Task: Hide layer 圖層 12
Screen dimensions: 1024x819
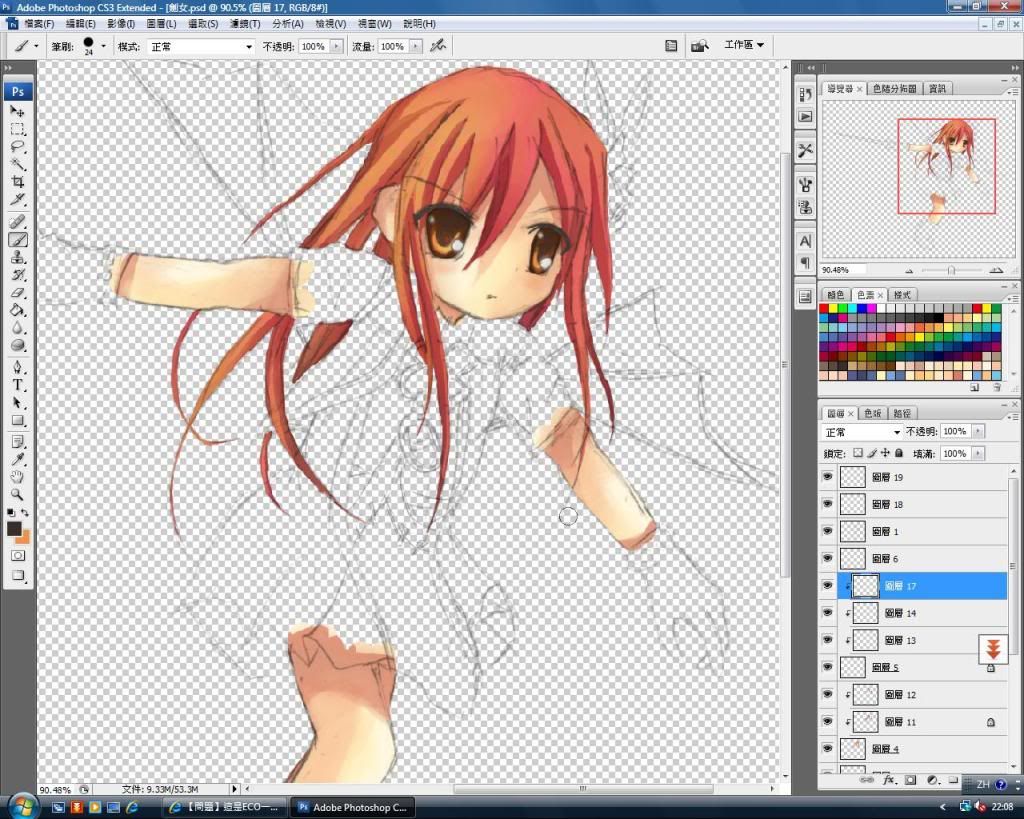Action: (827, 694)
